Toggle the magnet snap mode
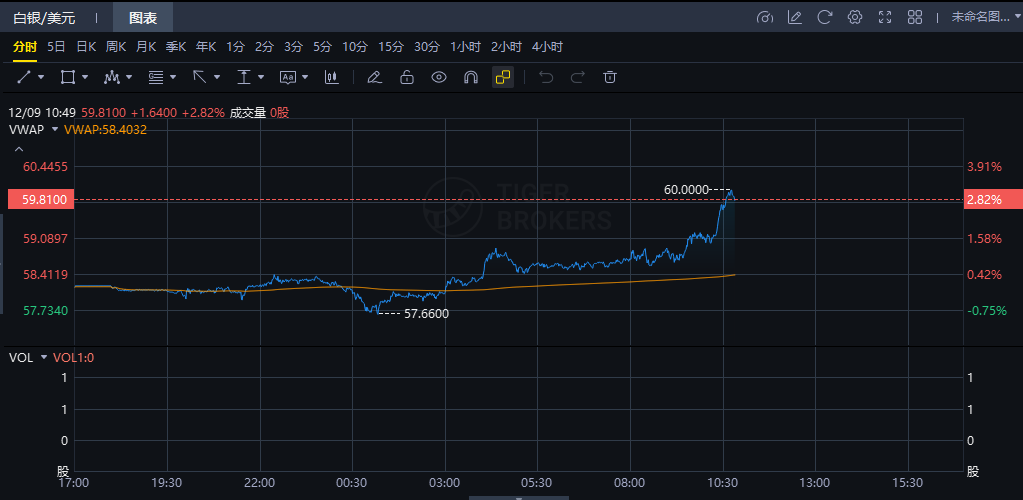Screen dimensions: 1023x500 coord(470,77)
